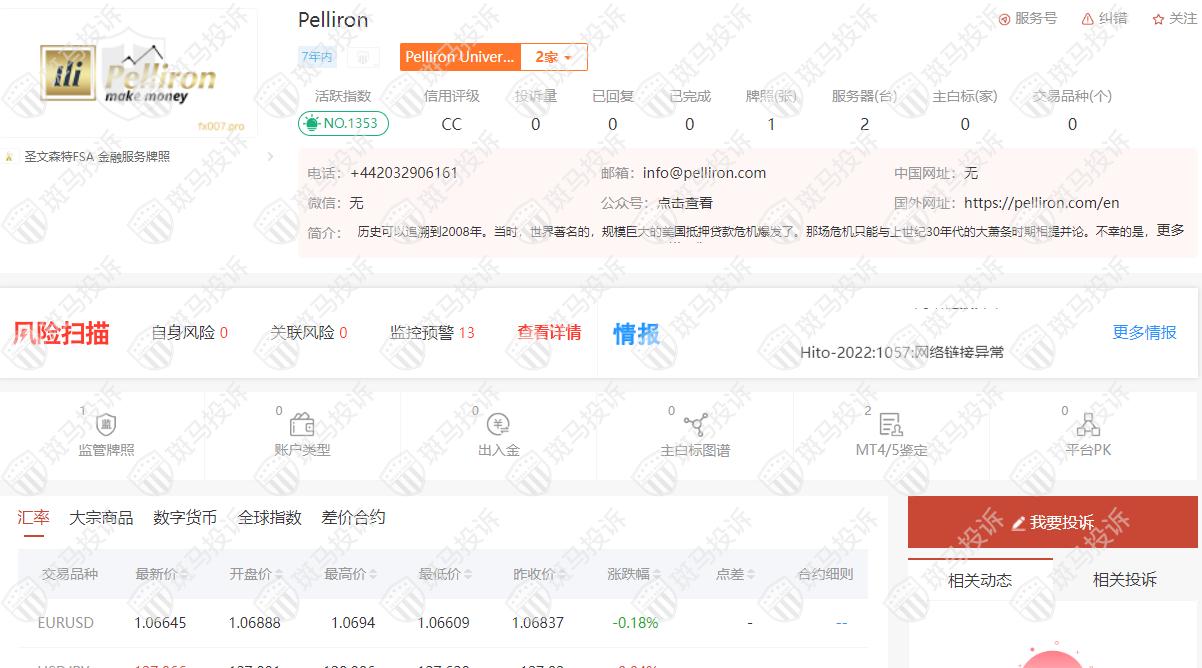Click the 纠错 warning triangle icon
The image size is (1202, 668).
(1088, 19)
